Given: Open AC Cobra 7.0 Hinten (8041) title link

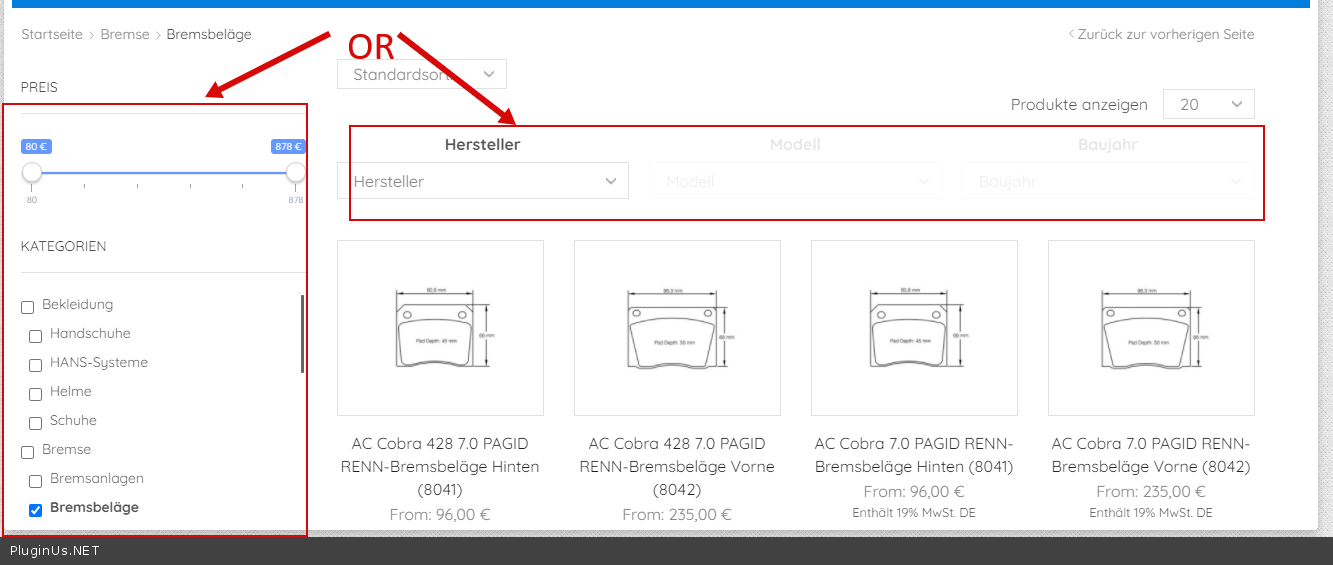Looking at the screenshot, I should click(x=914, y=455).
